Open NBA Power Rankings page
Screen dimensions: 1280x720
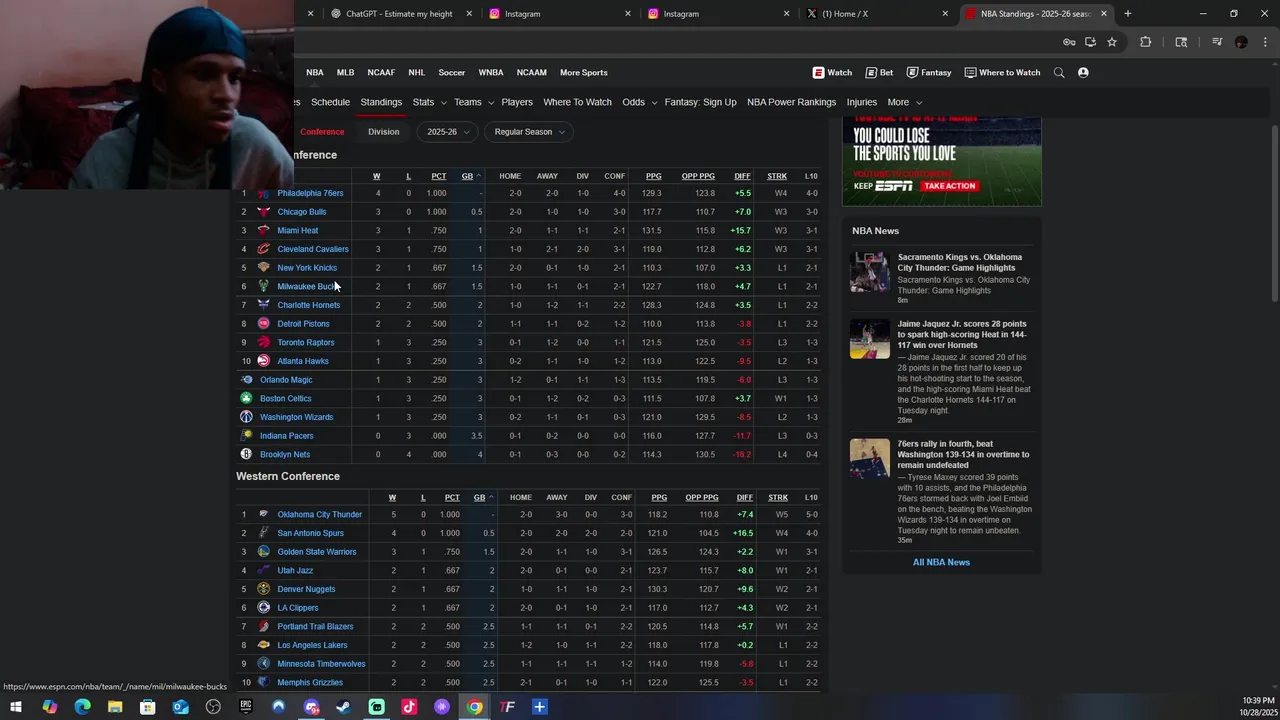point(791,102)
